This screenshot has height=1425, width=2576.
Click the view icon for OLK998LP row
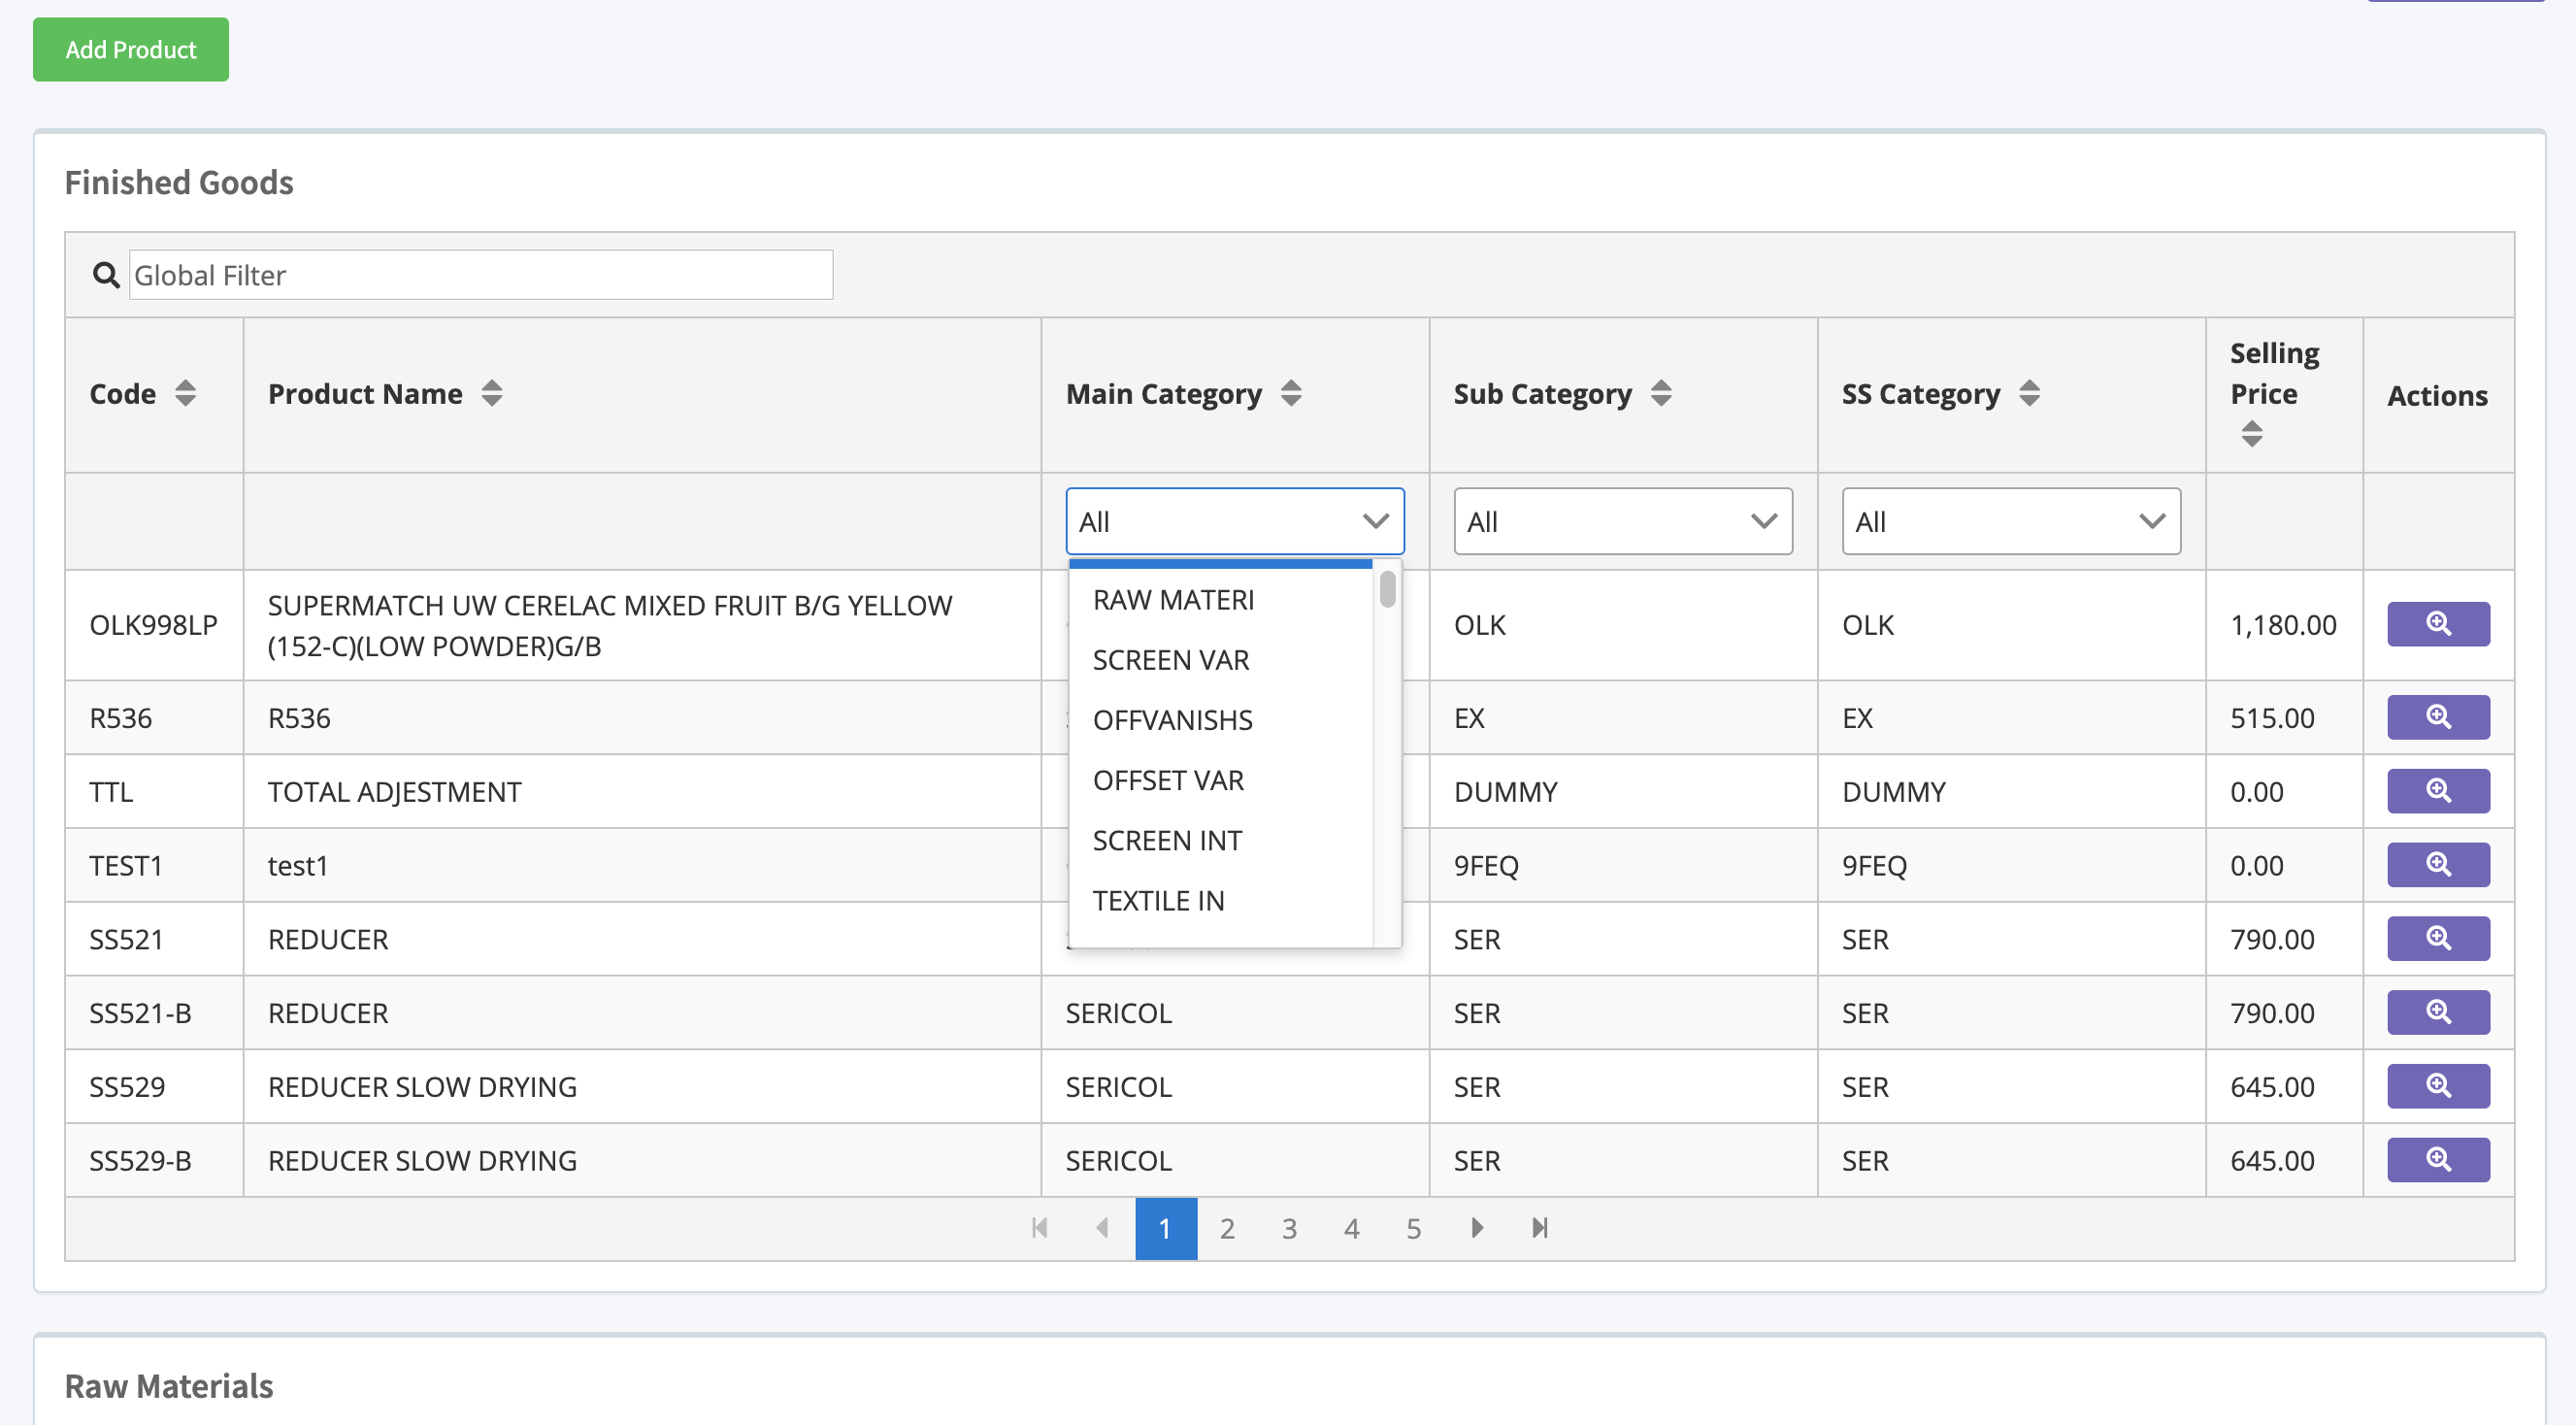[x=2437, y=624]
